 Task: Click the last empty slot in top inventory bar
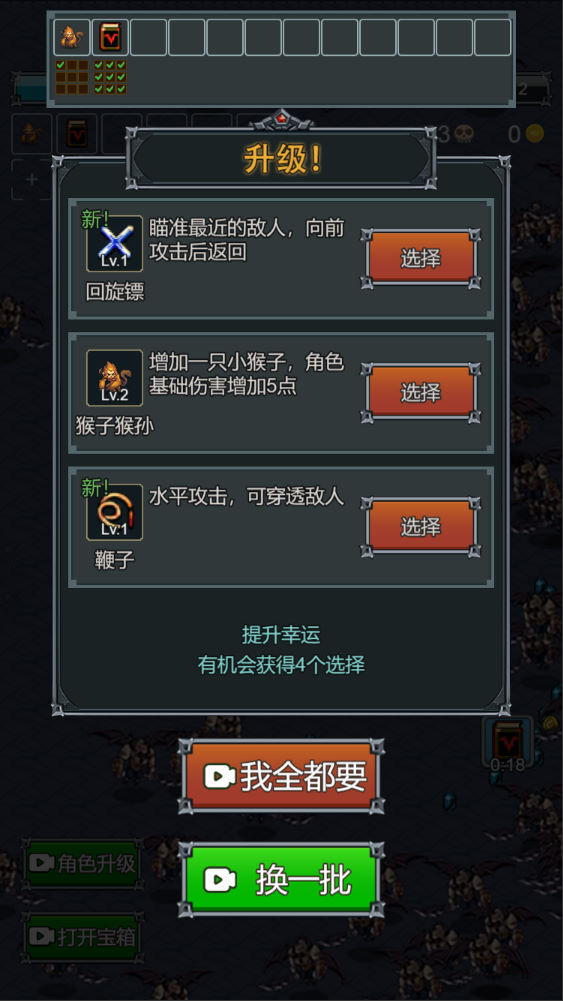pyautogui.click(x=493, y=37)
